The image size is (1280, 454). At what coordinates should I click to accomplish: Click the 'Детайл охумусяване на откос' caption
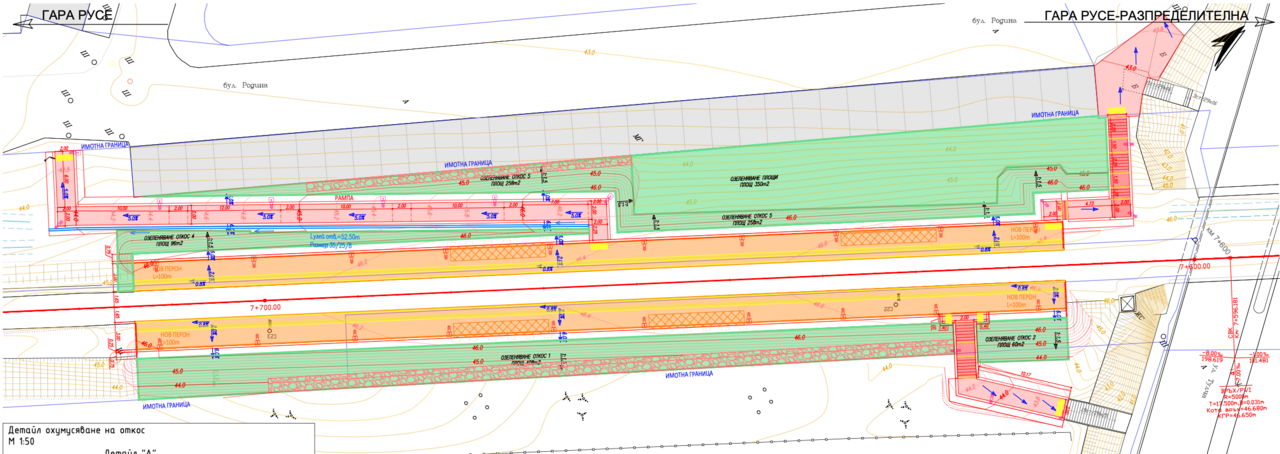click(x=78, y=429)
